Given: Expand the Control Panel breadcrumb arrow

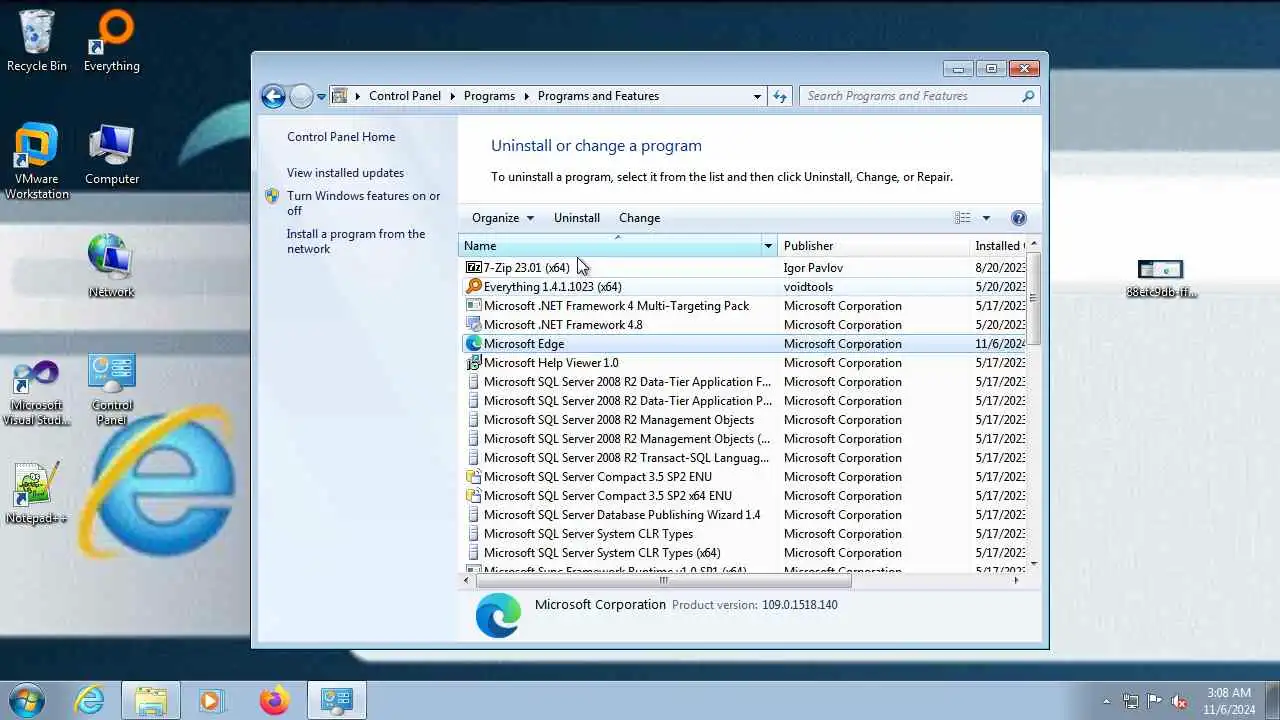Looking at the screenshot, I should [x=452, y=96].
